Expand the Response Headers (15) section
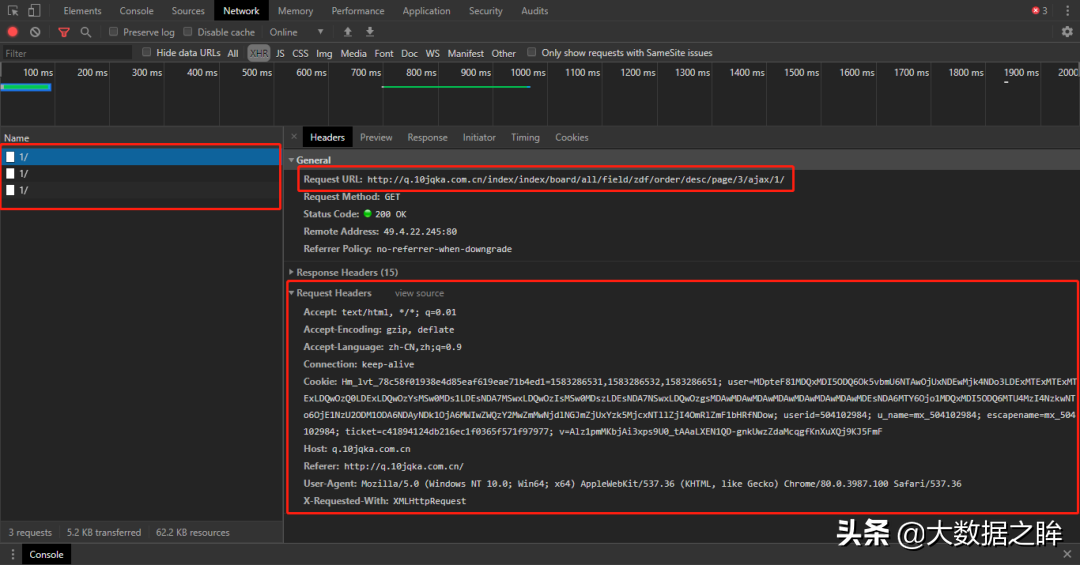Image resolution: width=1080 pixels, height=565 pixels. [346, 272]
